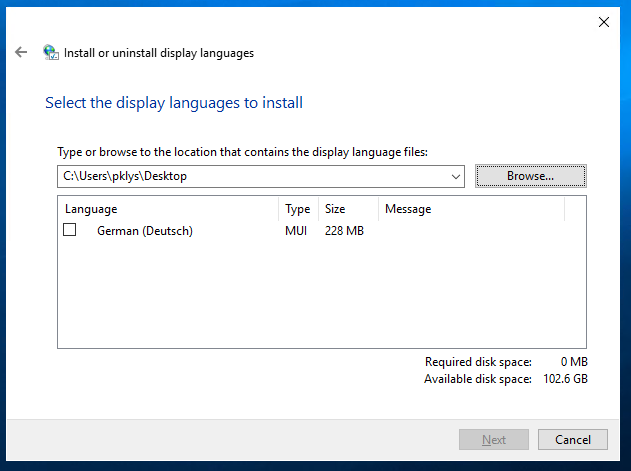Close the display languages window

[603, 21]
